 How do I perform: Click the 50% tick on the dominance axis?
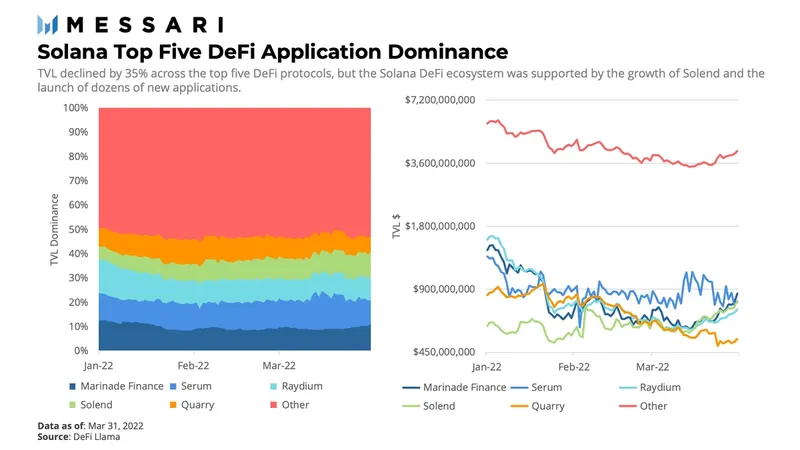[78, 229]
